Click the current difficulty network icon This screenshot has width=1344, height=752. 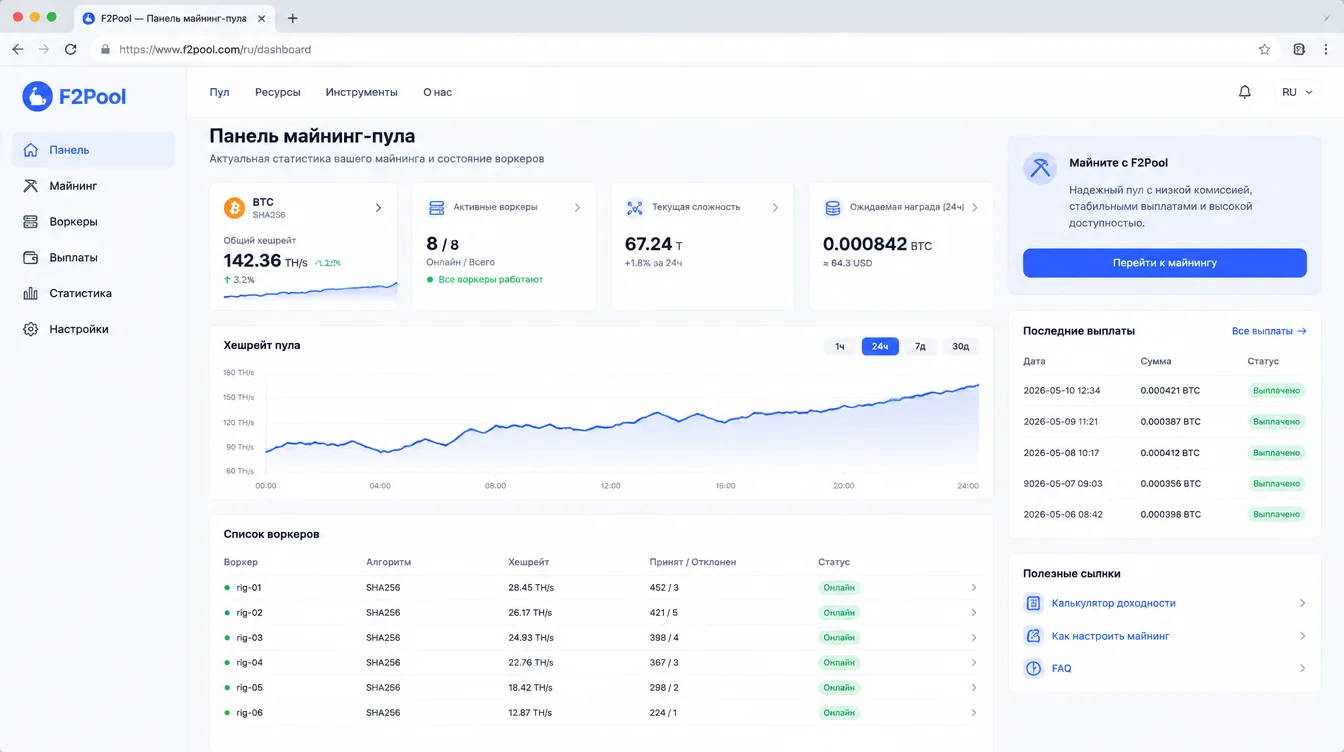(634, 208)
